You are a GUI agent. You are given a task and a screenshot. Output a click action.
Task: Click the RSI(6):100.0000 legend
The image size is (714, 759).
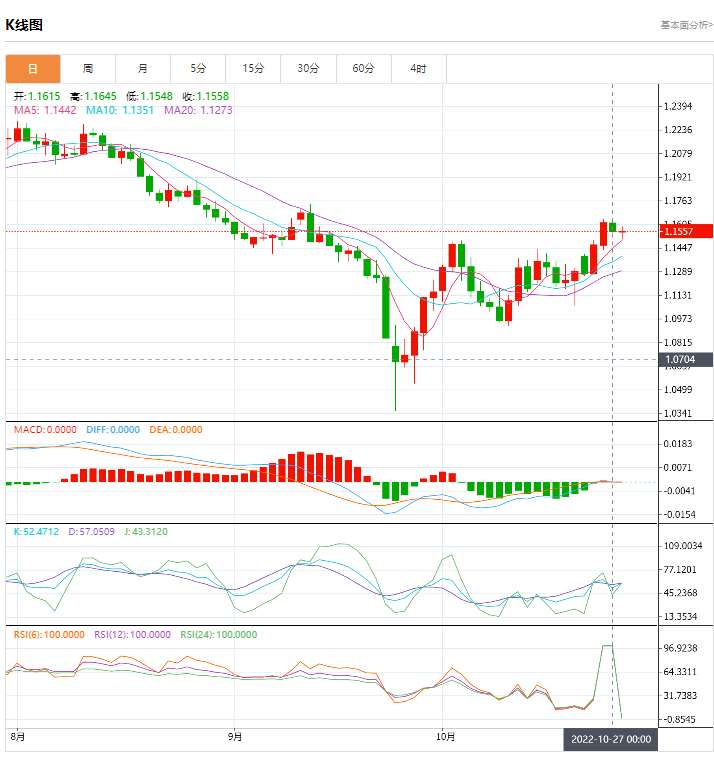pos(49,635)
